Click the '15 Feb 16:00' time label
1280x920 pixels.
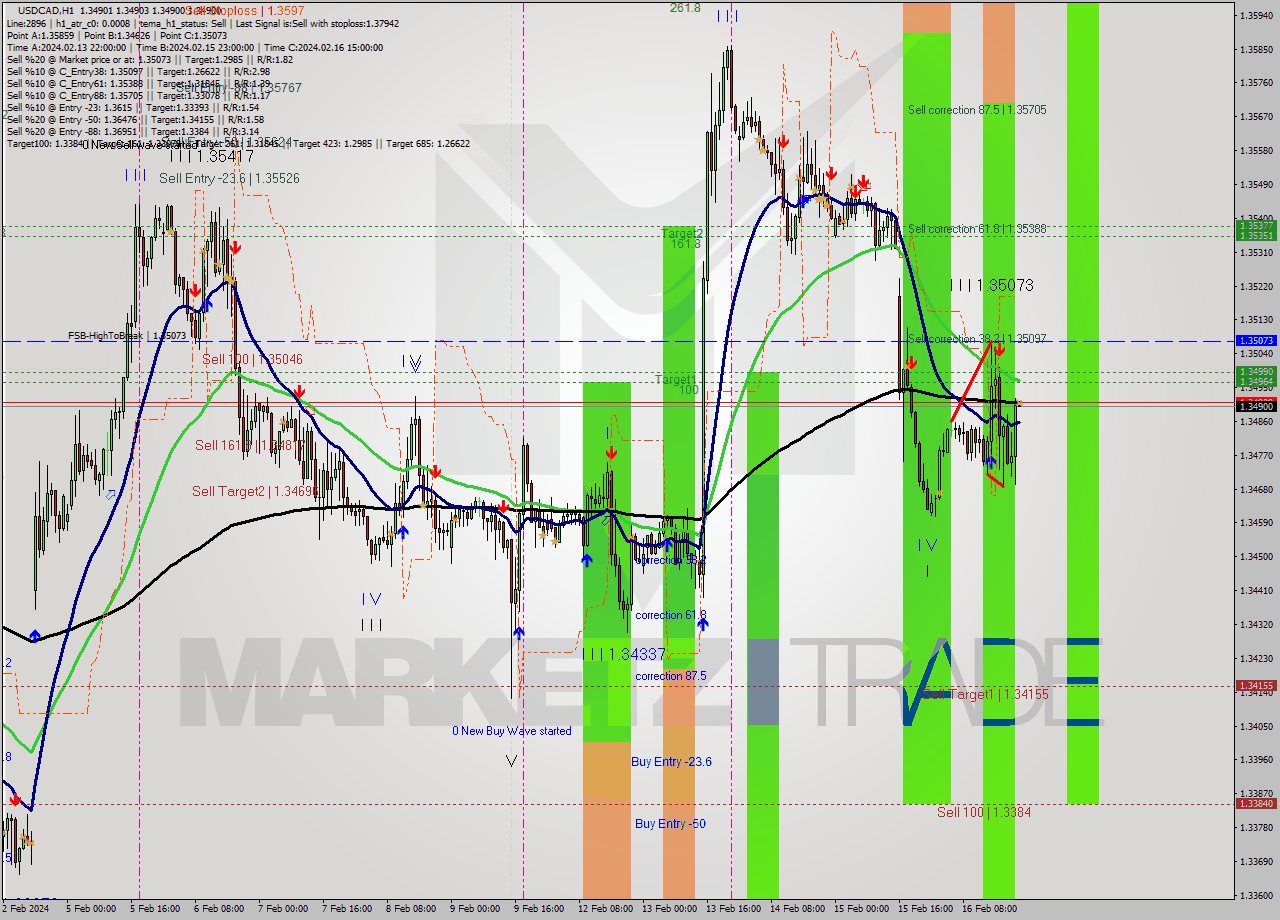pos(924,909)
